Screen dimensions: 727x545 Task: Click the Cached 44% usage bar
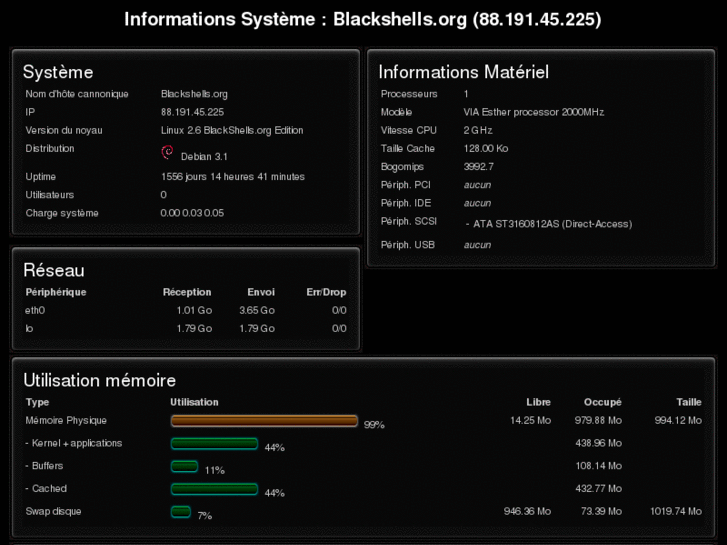pyautogui.click(x=214, y=489)
